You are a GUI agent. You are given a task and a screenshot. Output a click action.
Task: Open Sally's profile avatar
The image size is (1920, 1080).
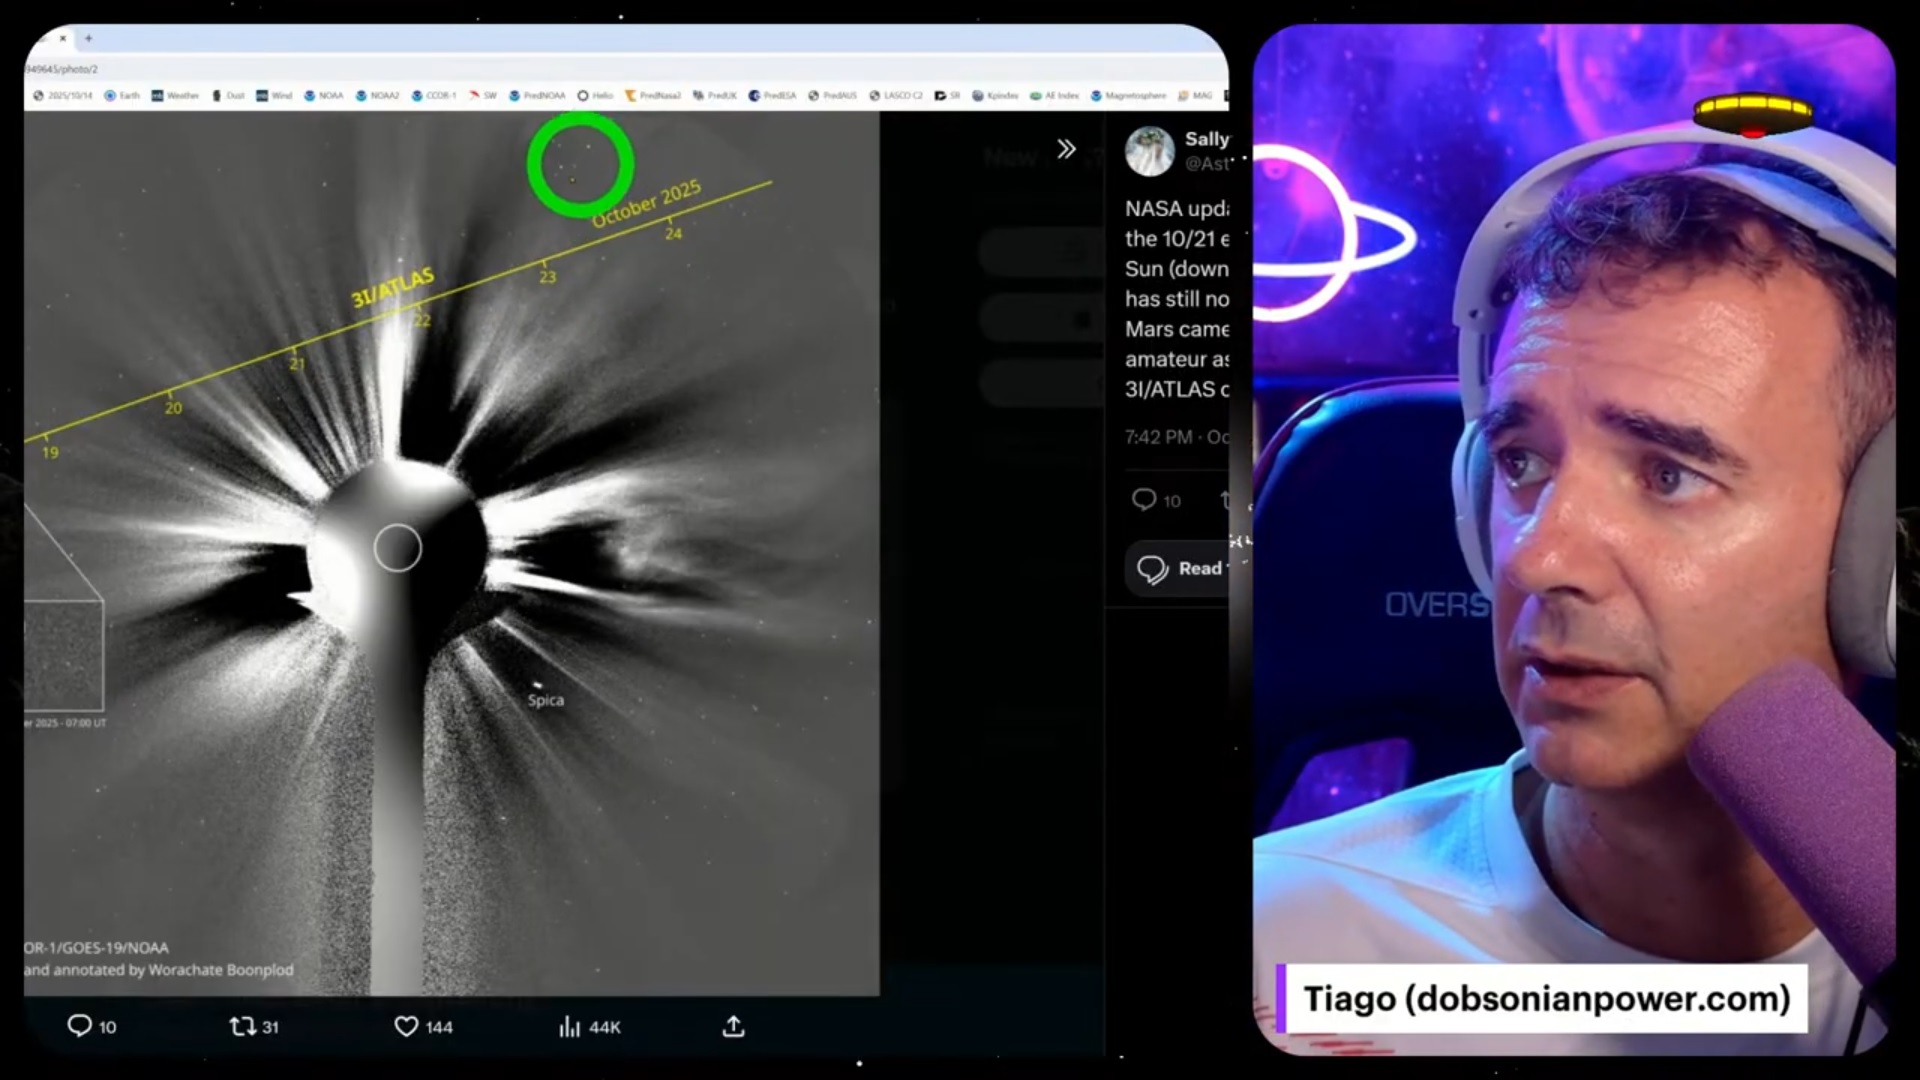point(1149,151)
